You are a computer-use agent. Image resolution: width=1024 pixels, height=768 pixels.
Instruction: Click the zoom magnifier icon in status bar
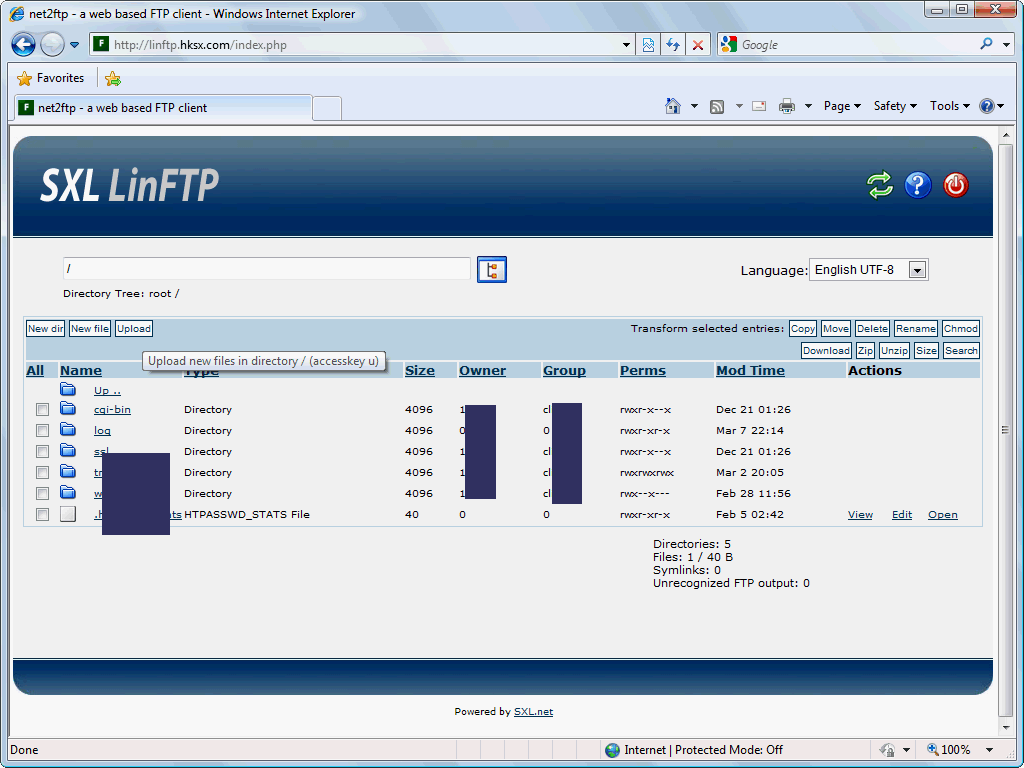point(933,750)
